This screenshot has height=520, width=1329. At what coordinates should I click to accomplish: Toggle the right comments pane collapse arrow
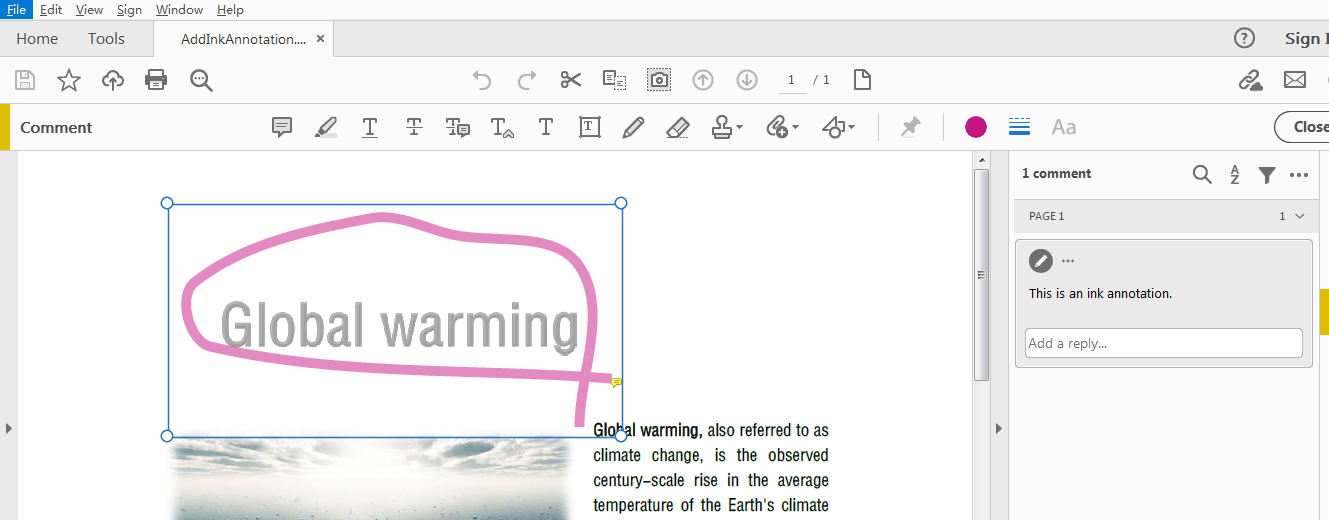[x=998, y=428]
